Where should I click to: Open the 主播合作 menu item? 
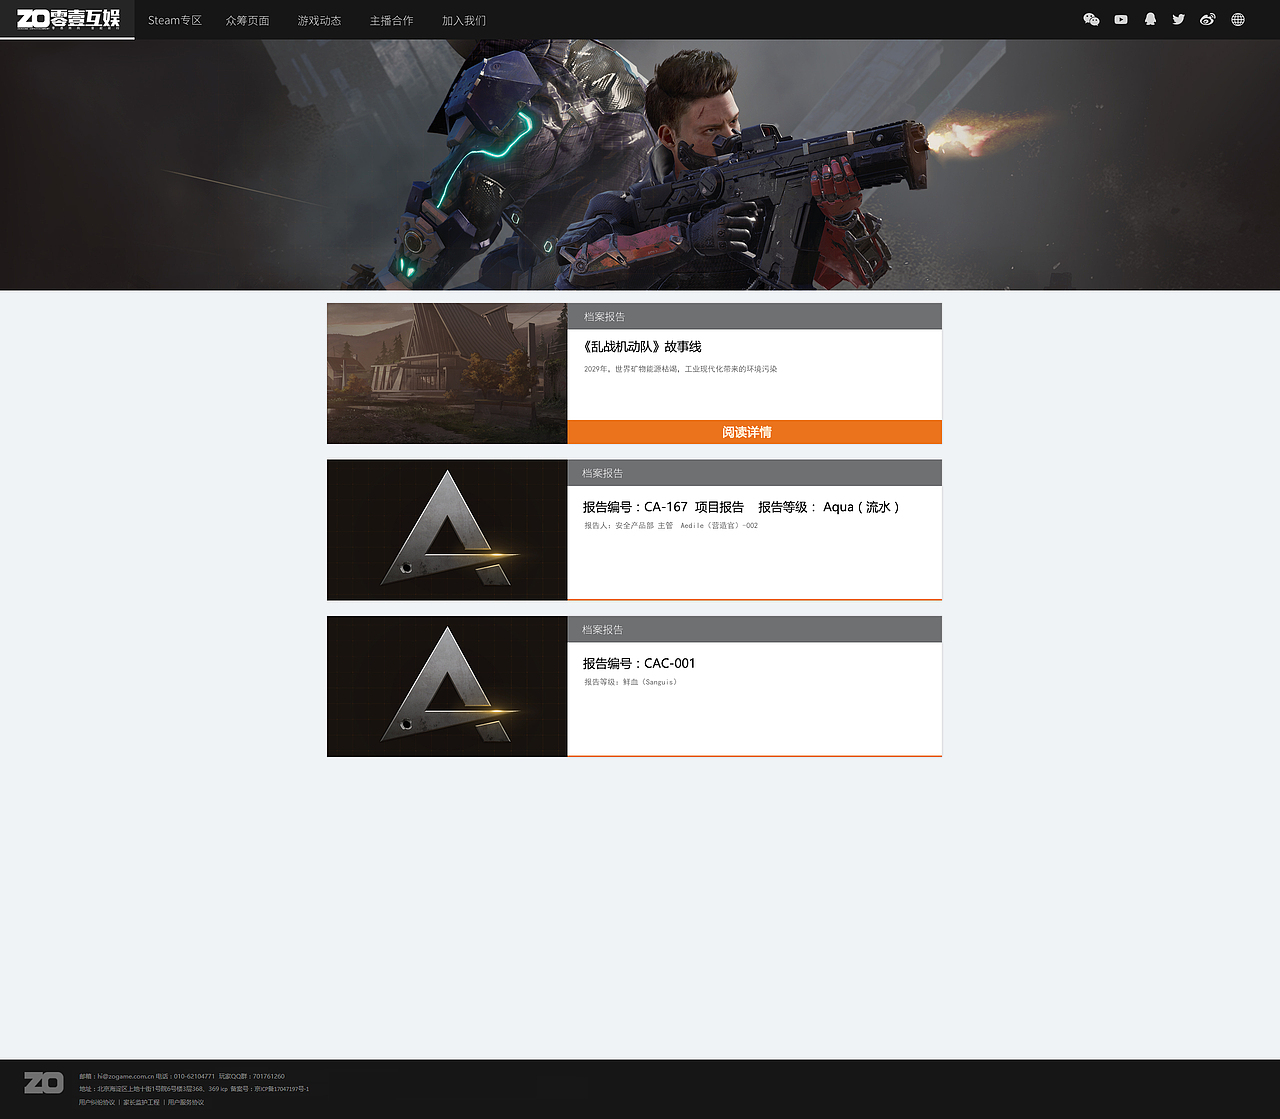point(391,20)
